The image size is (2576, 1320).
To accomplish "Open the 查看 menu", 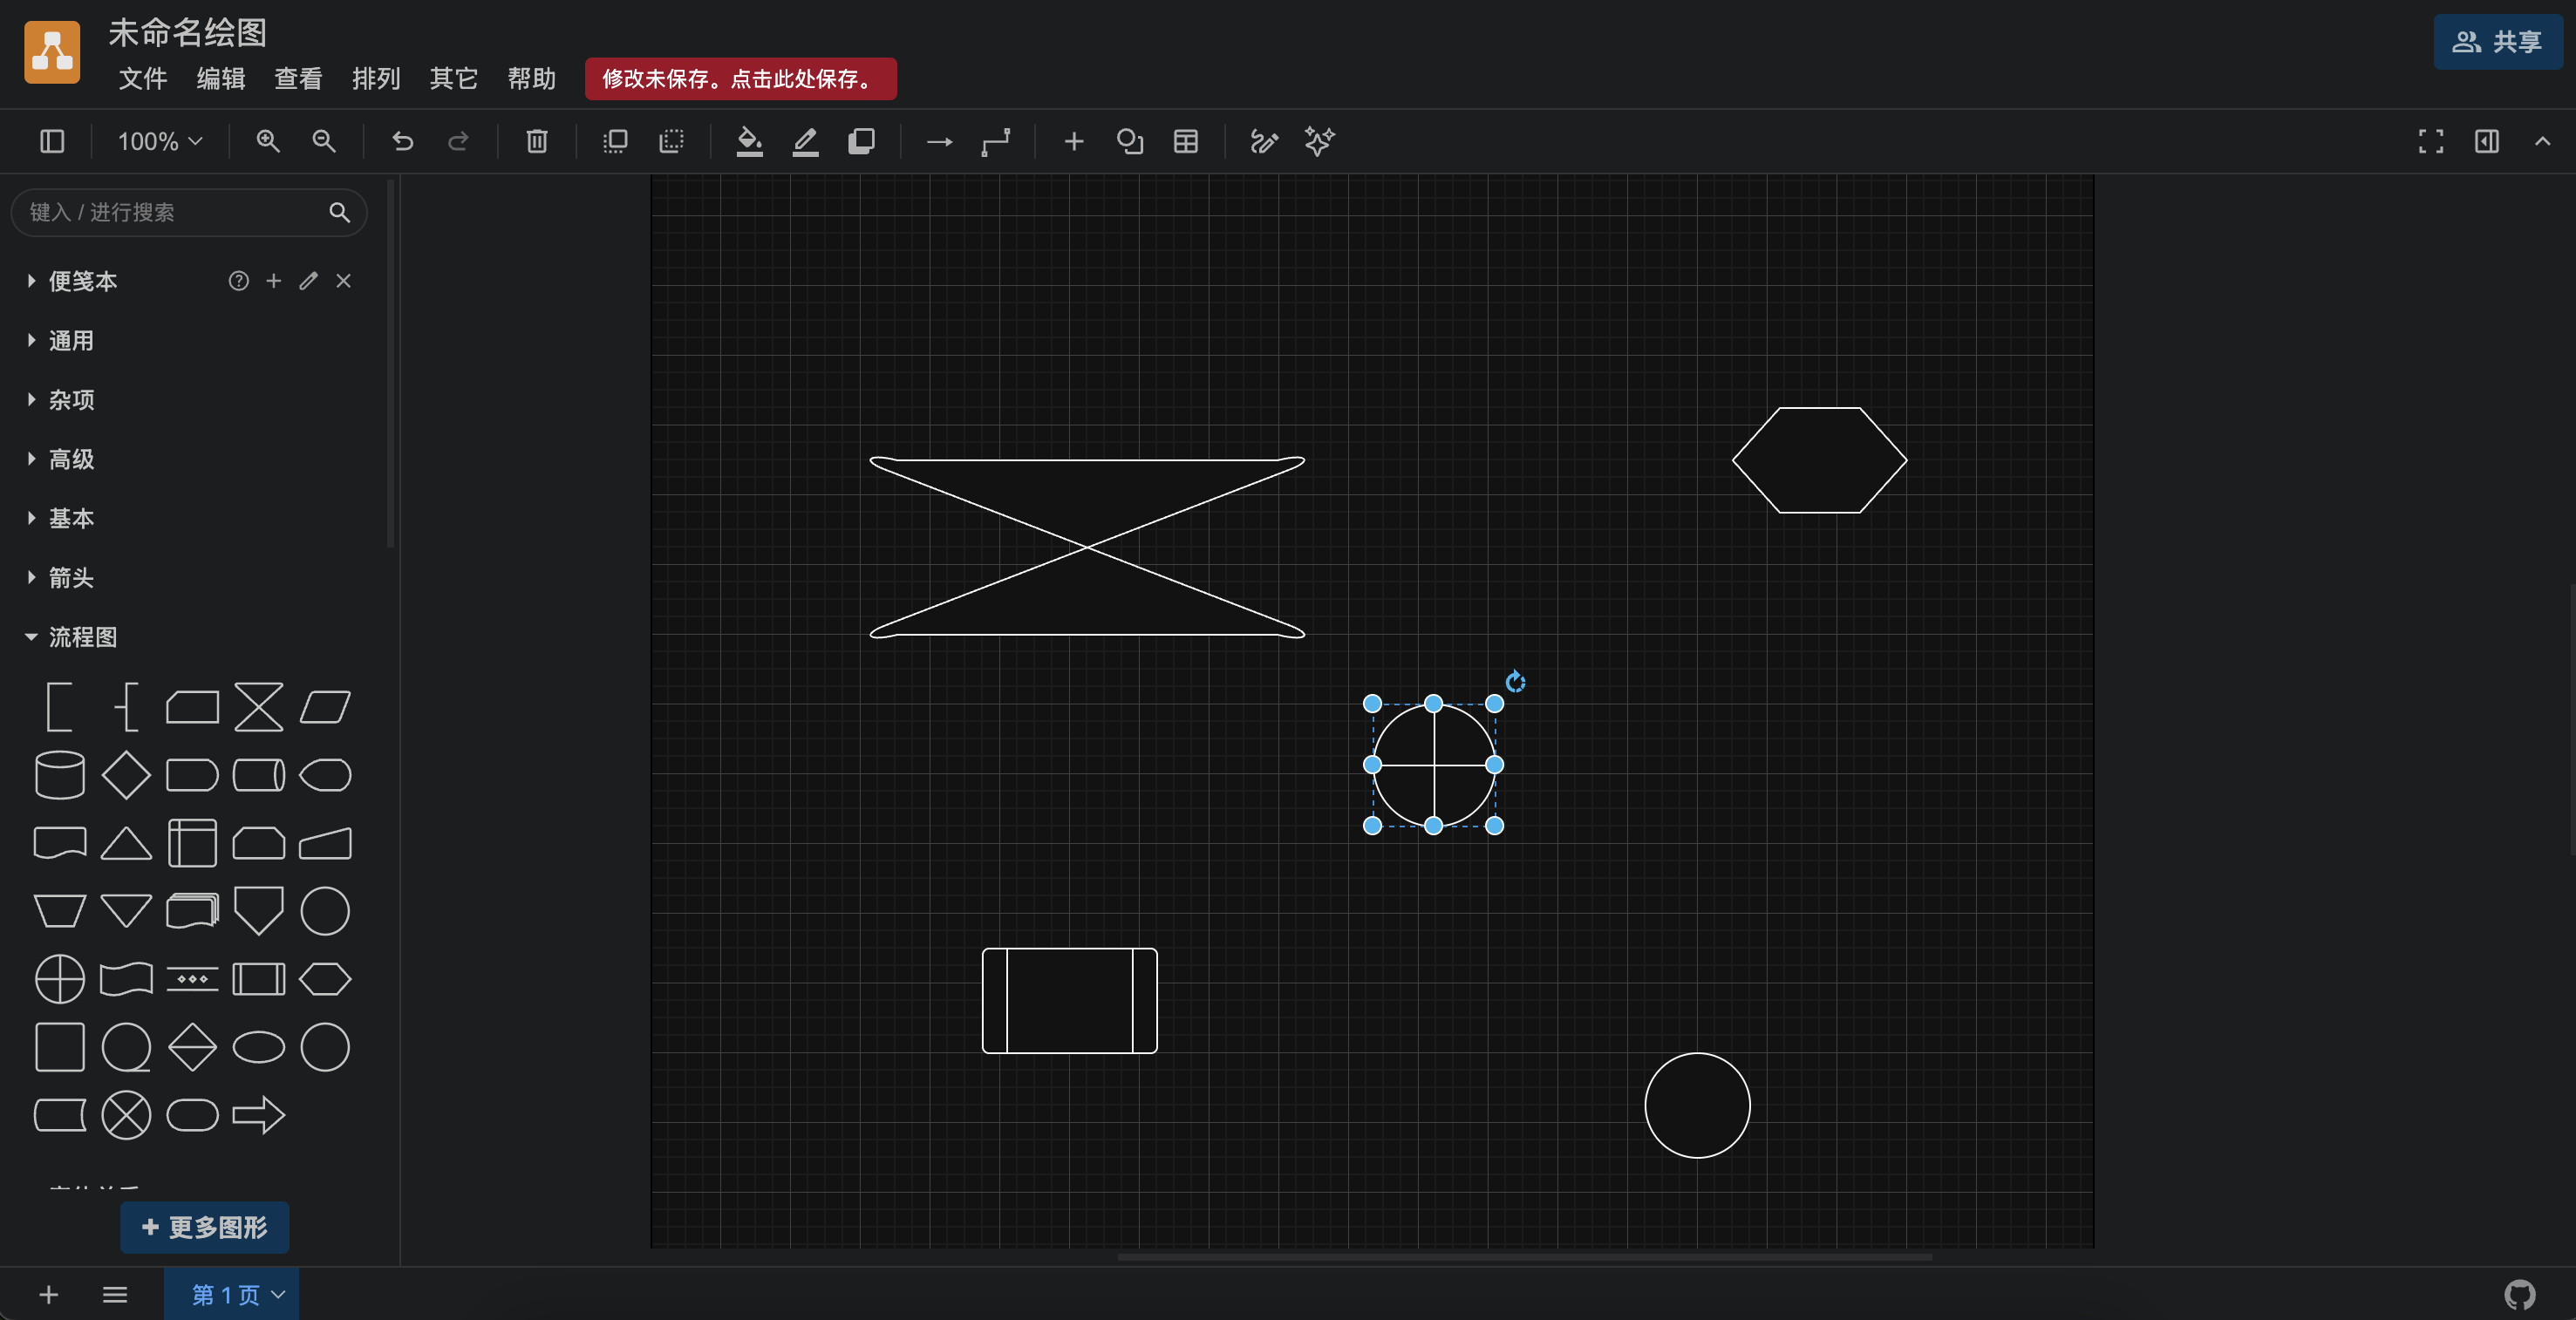I will (298, 78).
